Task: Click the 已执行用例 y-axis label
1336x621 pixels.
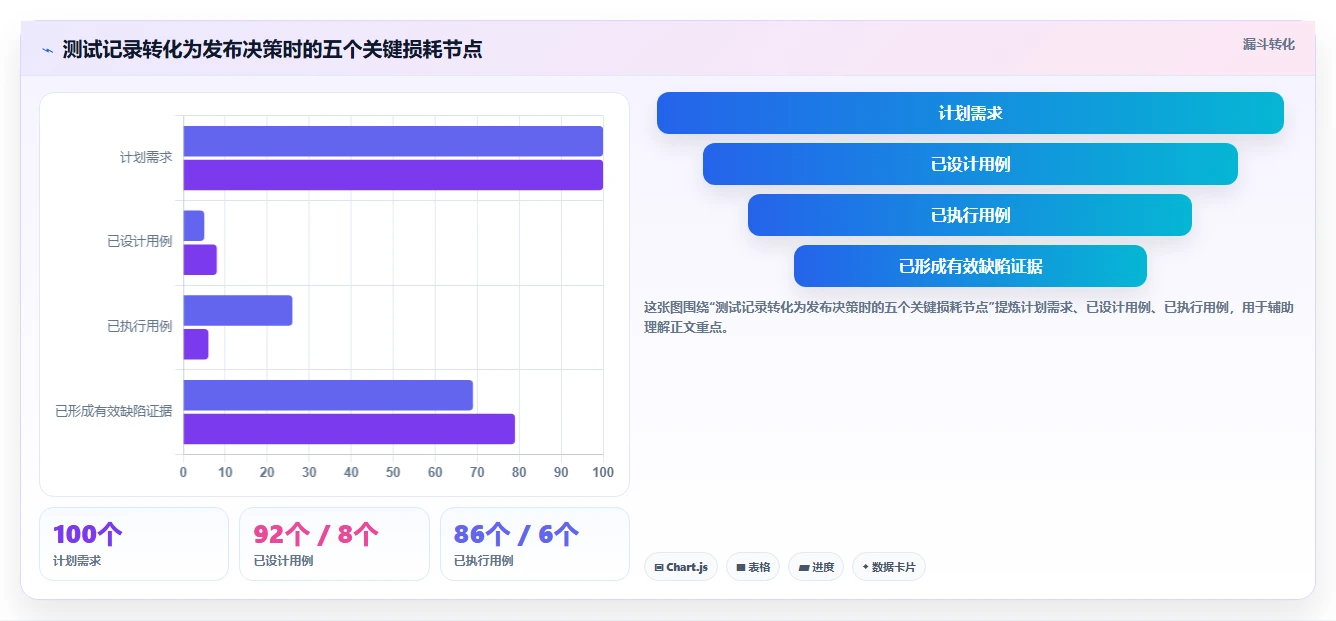Action: (x=140, y=326)
